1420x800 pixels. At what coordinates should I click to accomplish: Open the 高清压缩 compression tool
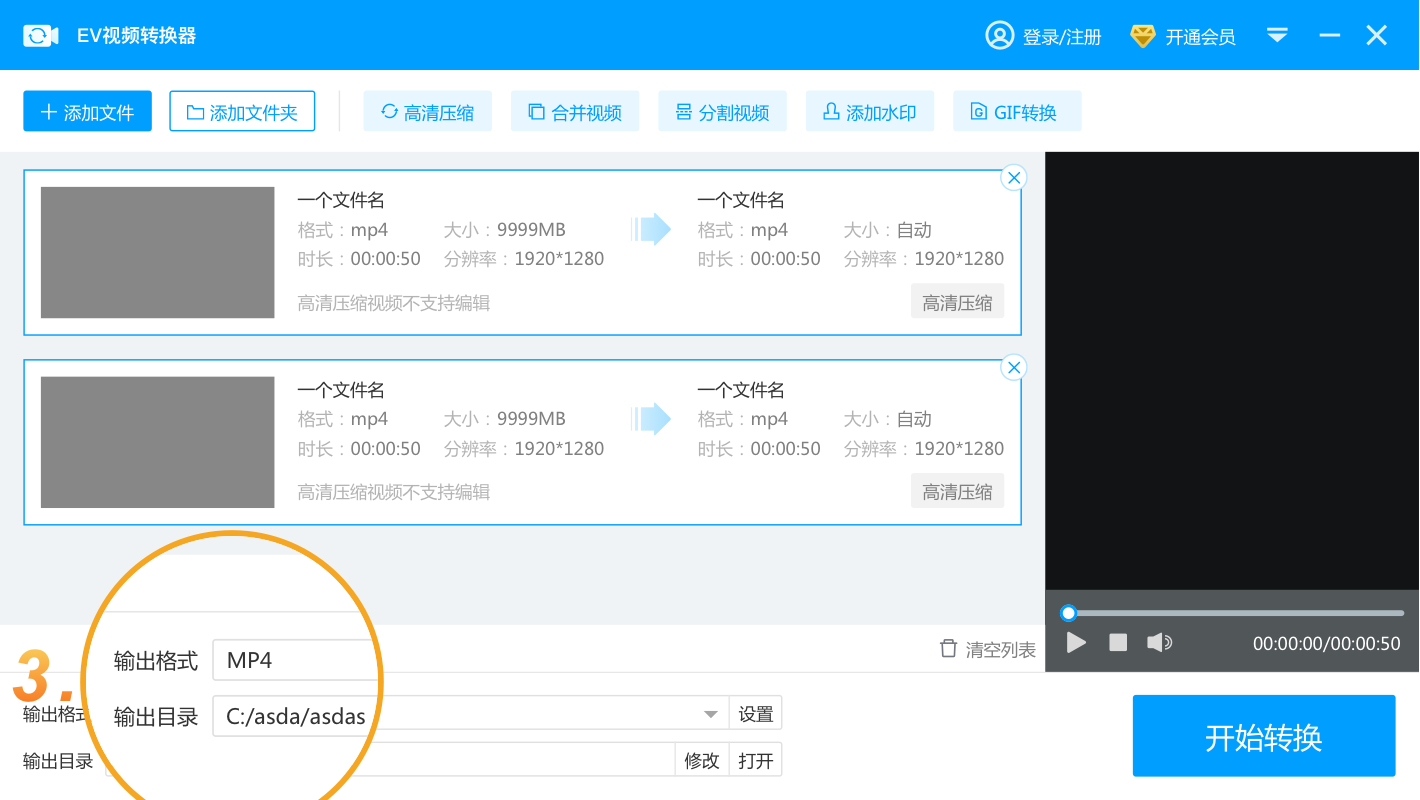427,112
